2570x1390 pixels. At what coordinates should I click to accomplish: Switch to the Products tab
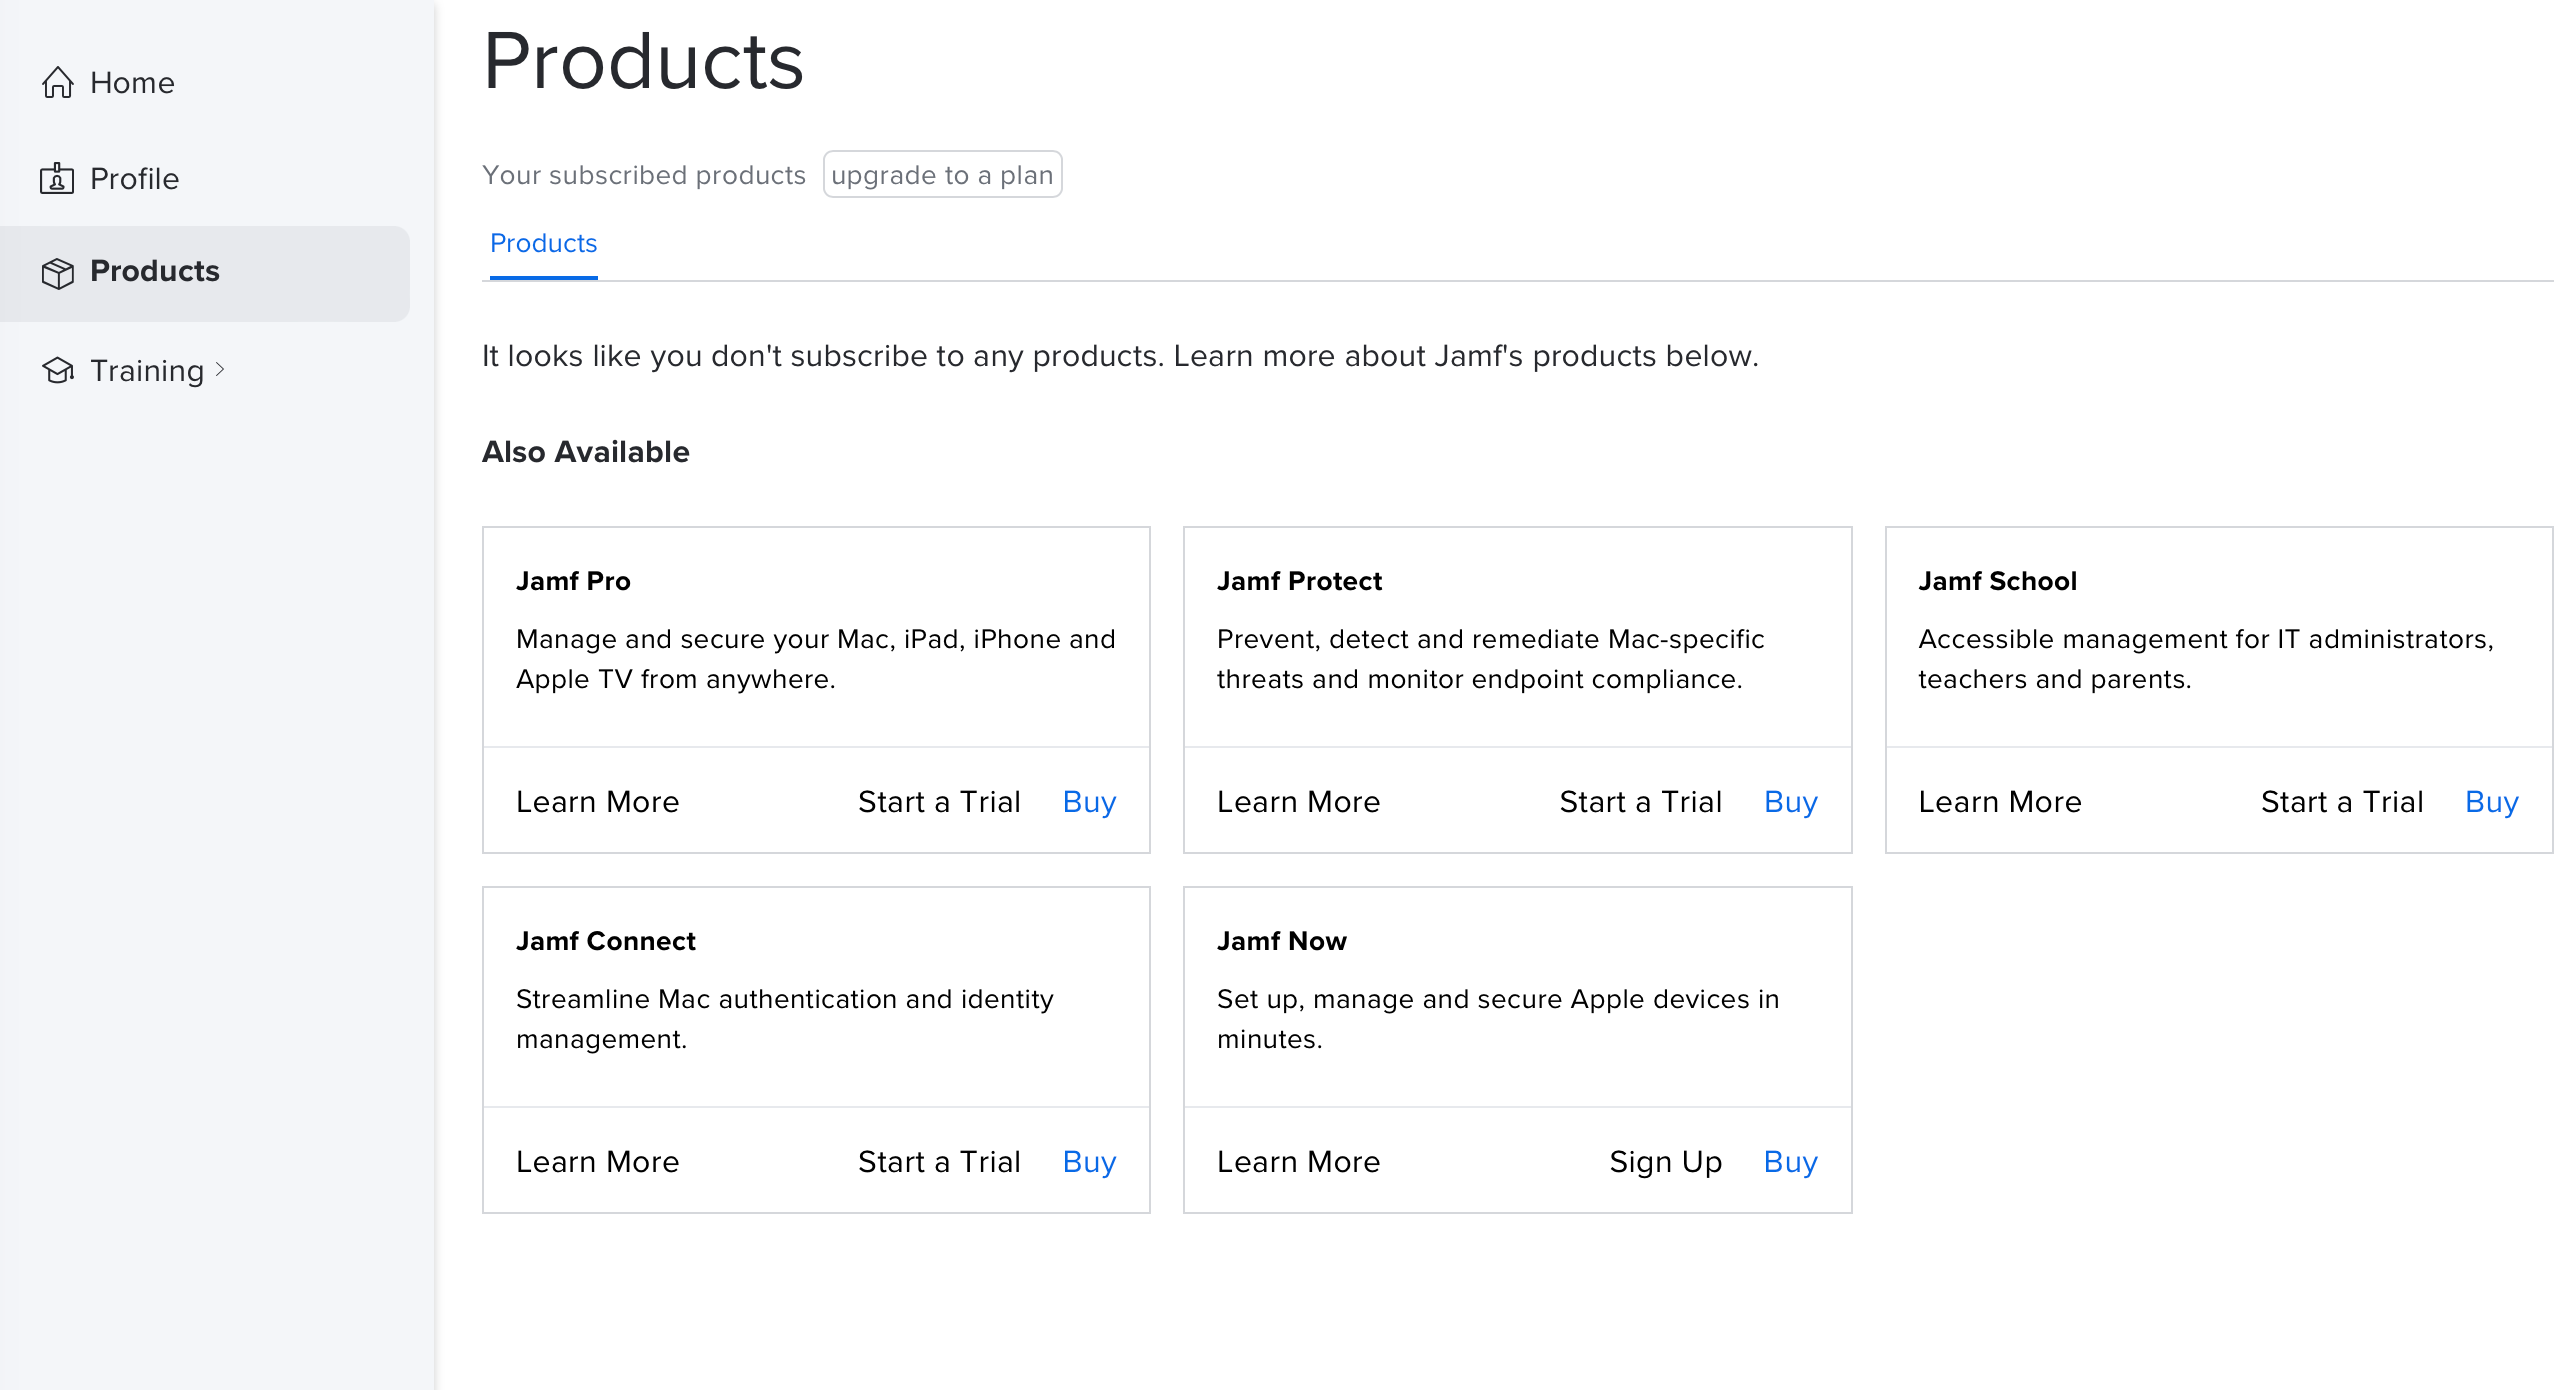pyautogui.click(x=543, y=243)
